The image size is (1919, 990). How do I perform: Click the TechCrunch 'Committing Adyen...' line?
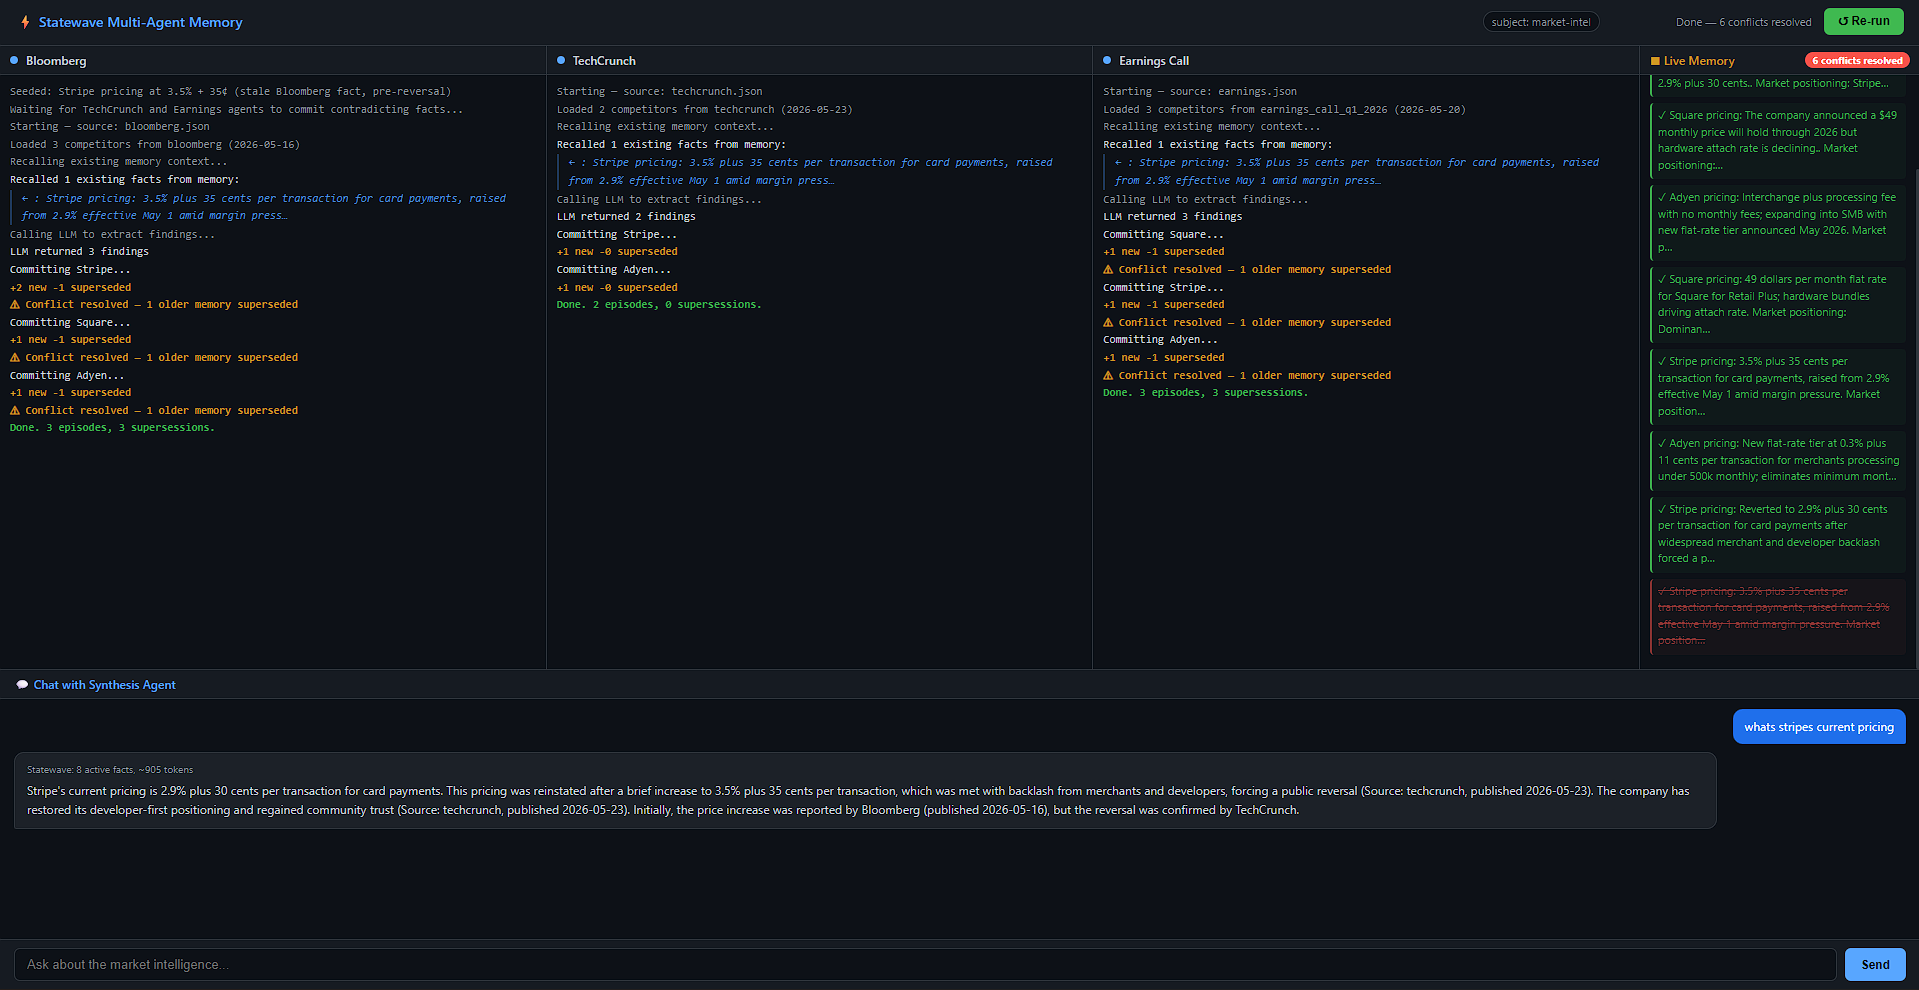coord(614,269)
